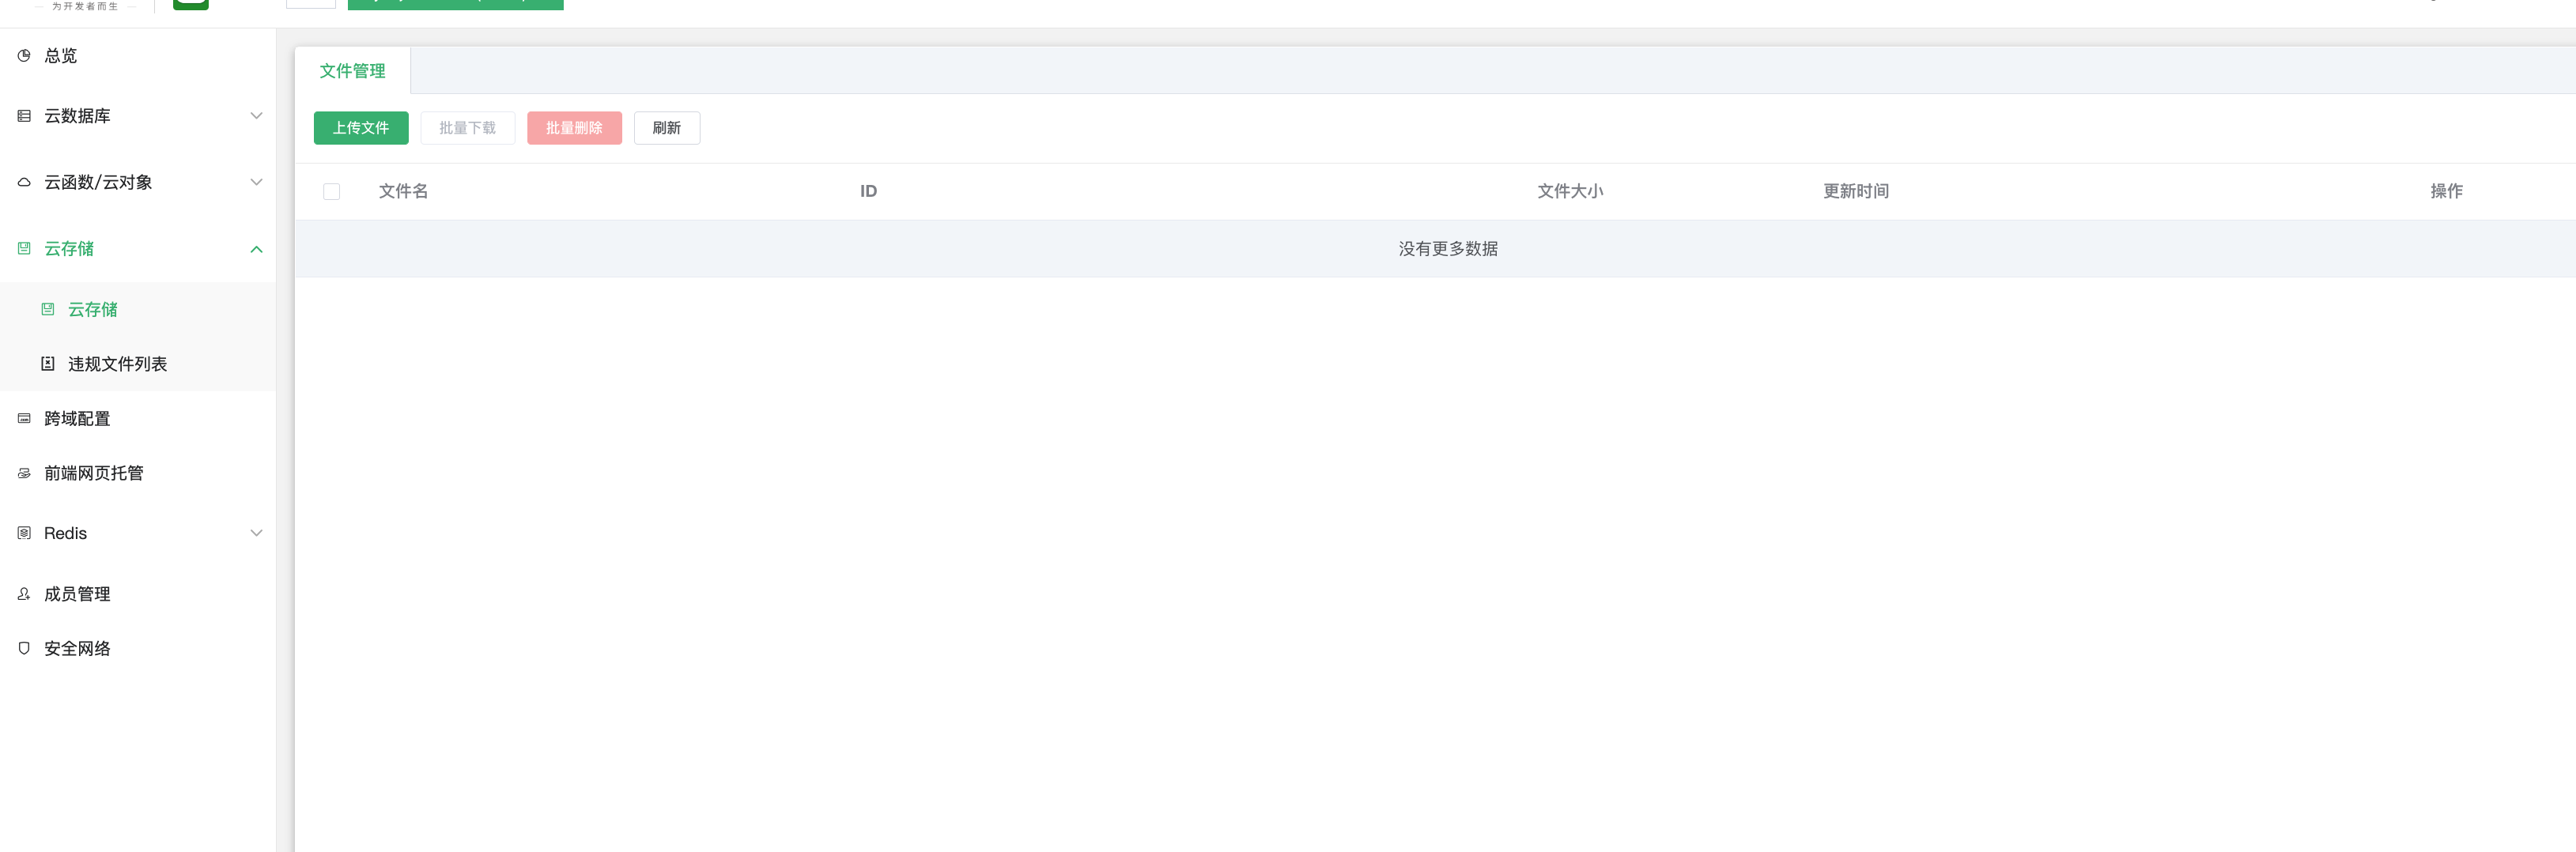Click the 总览 overview pie icon
The width and height of the screenshot is (2576, 852).
(24, 56)
